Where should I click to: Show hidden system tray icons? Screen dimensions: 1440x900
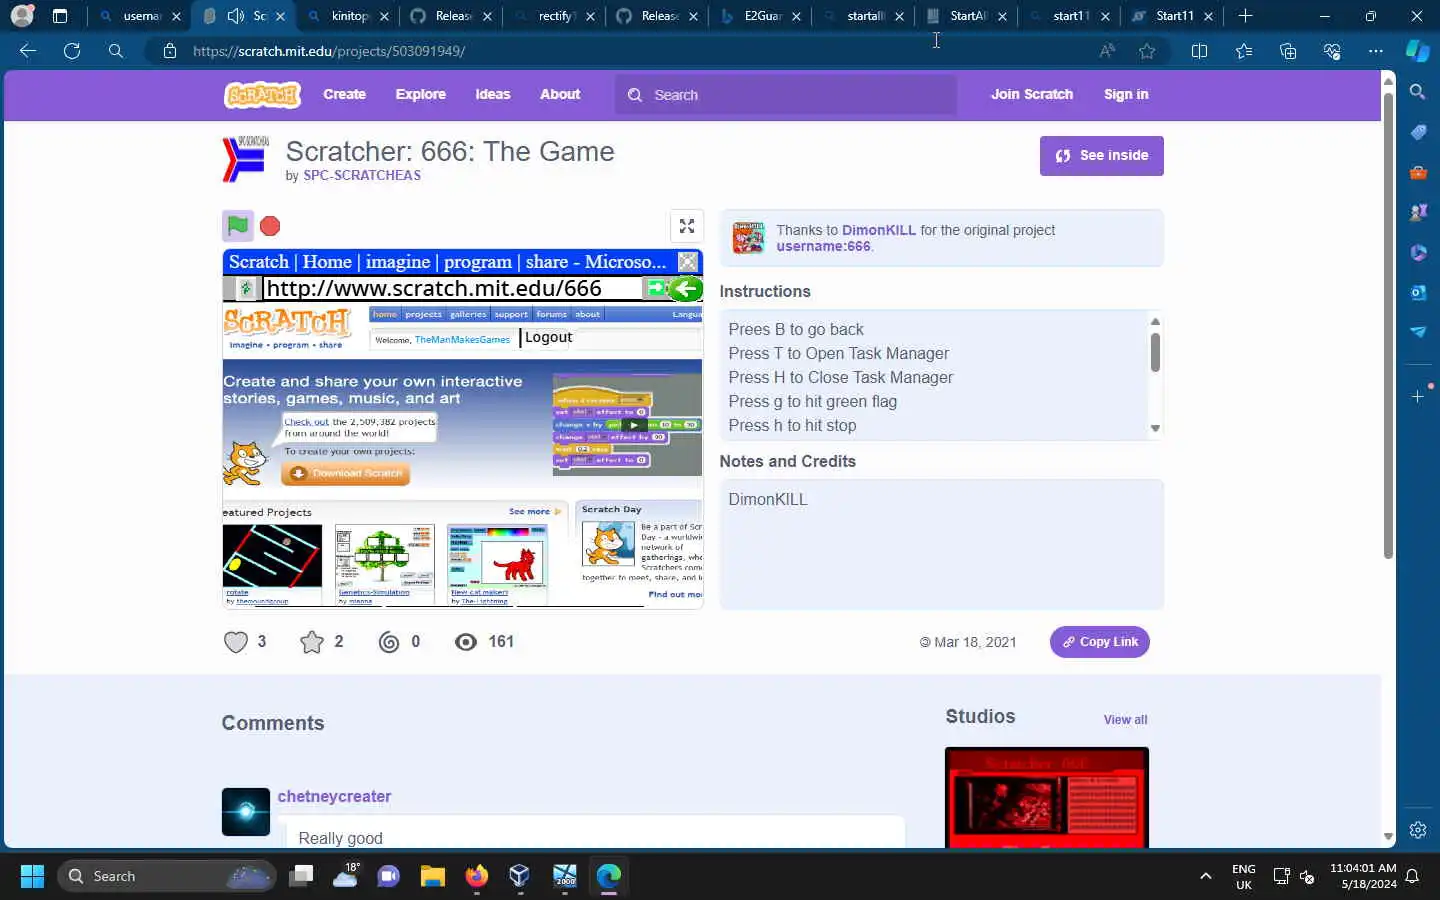[x=1205, y=876]
